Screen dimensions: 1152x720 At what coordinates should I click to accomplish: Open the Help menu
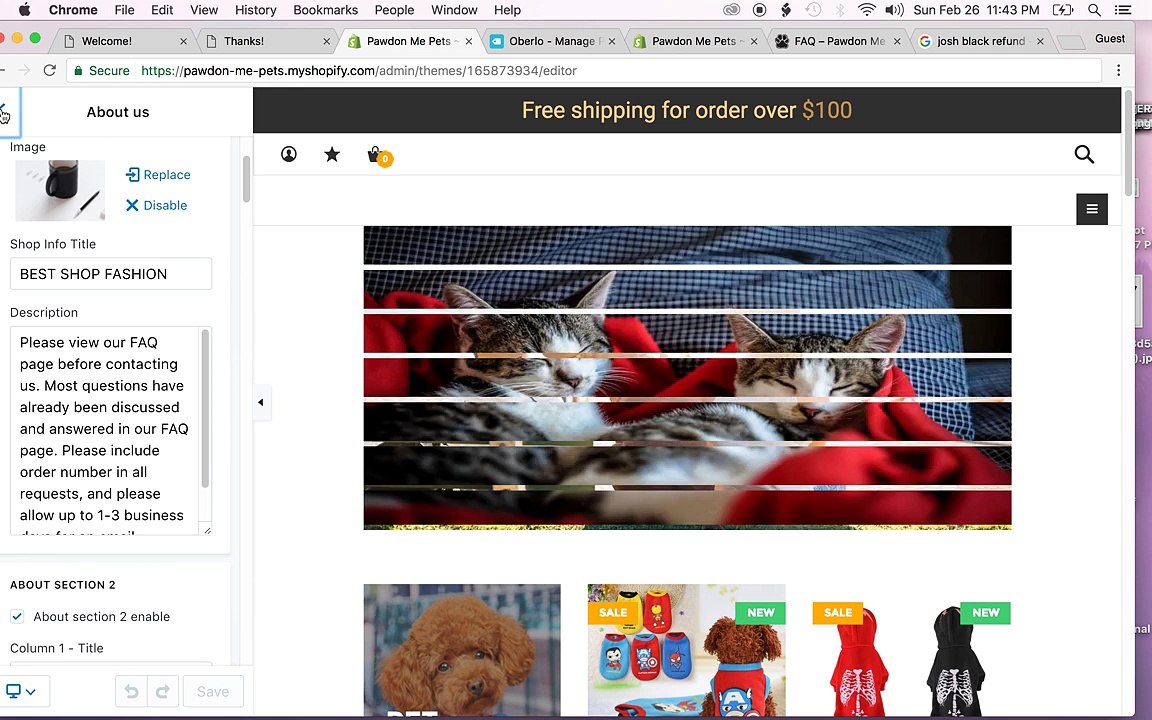507,10
